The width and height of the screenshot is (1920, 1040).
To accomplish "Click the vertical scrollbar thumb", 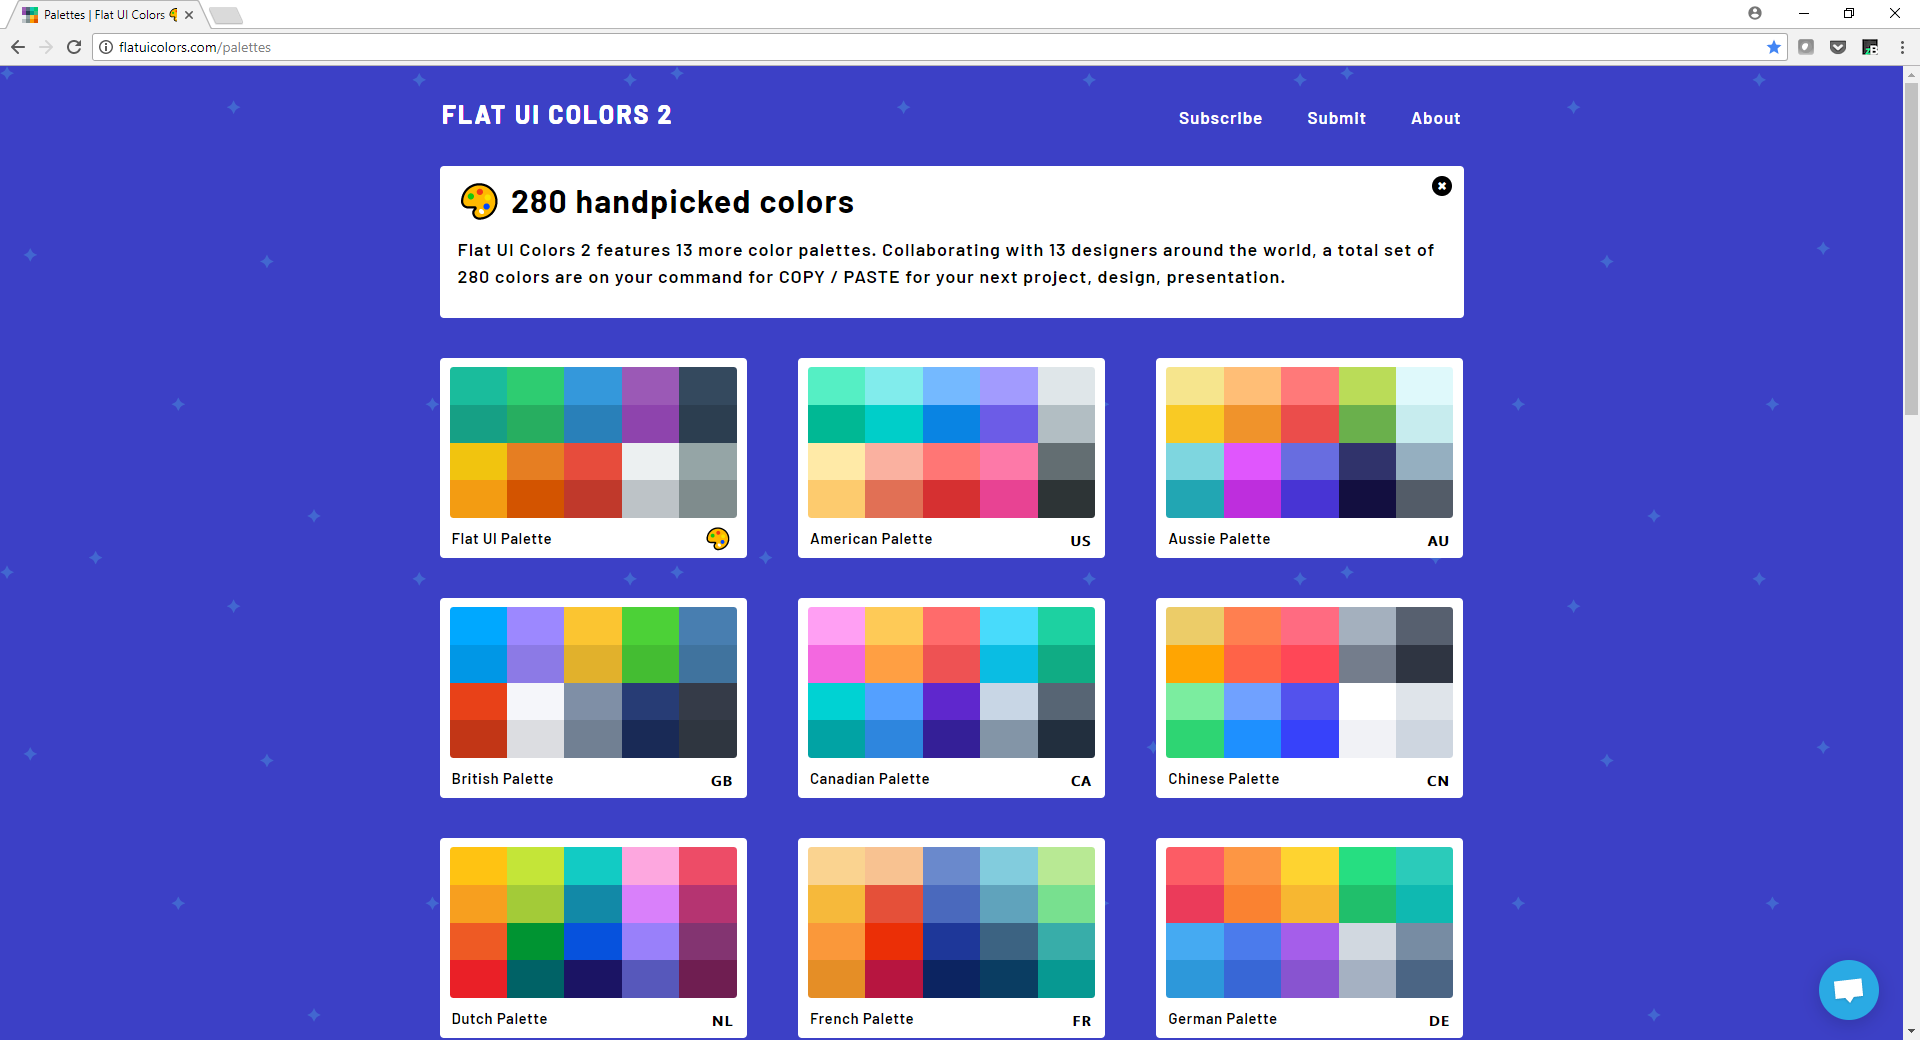I will (1911, 249).
